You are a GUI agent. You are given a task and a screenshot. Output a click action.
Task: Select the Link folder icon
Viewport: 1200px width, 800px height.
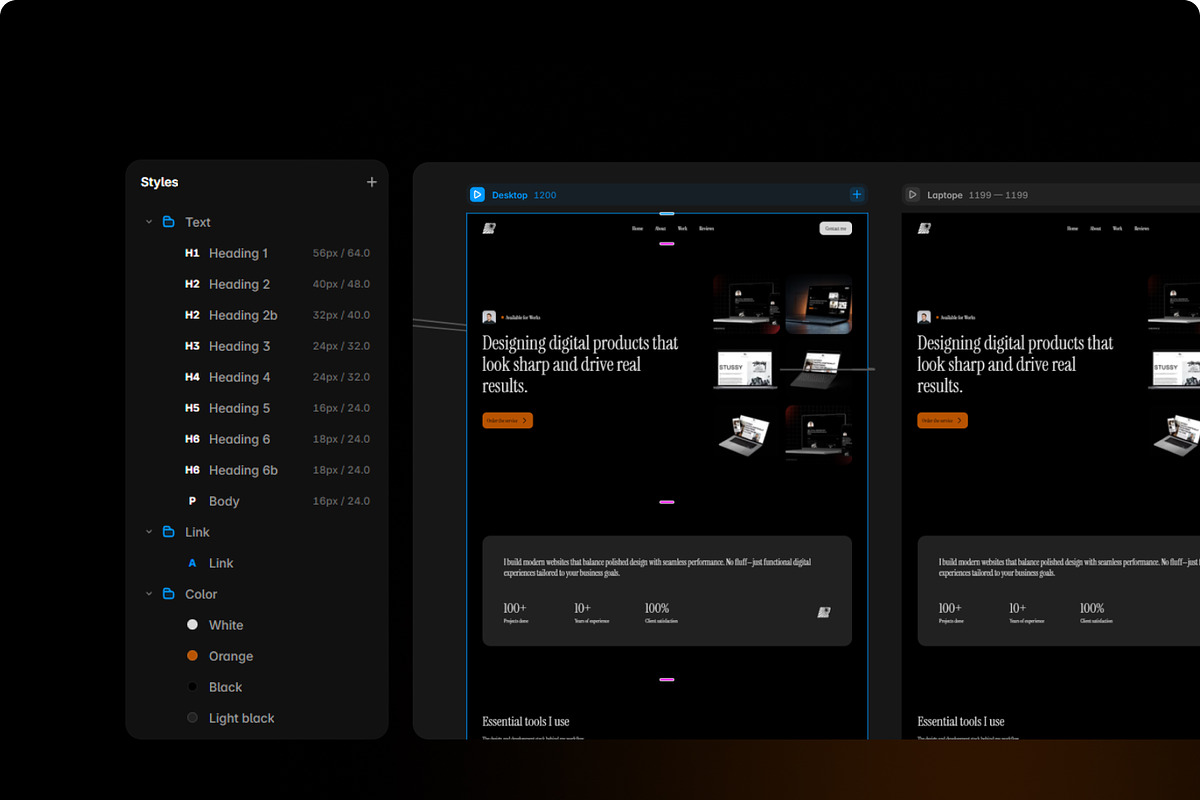click(169, 532)
